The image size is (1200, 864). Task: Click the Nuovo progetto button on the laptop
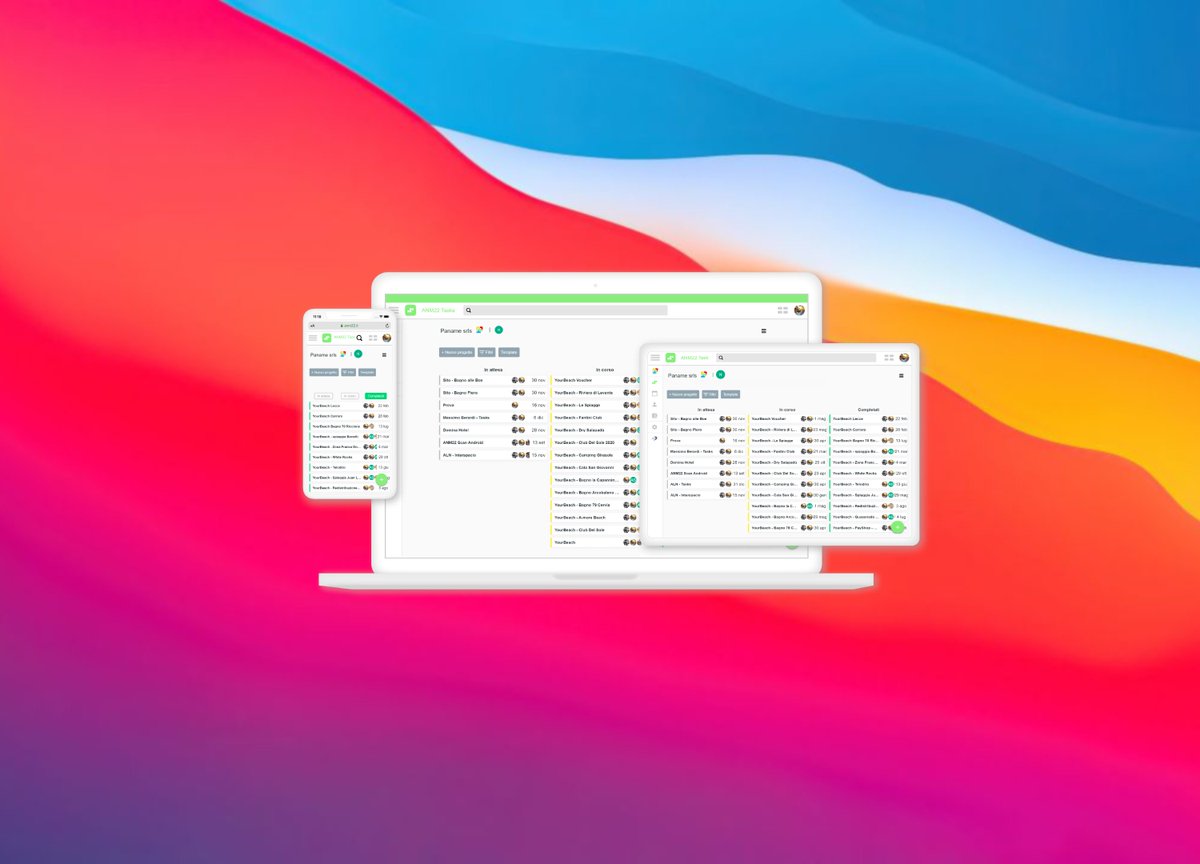pyautogui.click(x=457, y=352)
